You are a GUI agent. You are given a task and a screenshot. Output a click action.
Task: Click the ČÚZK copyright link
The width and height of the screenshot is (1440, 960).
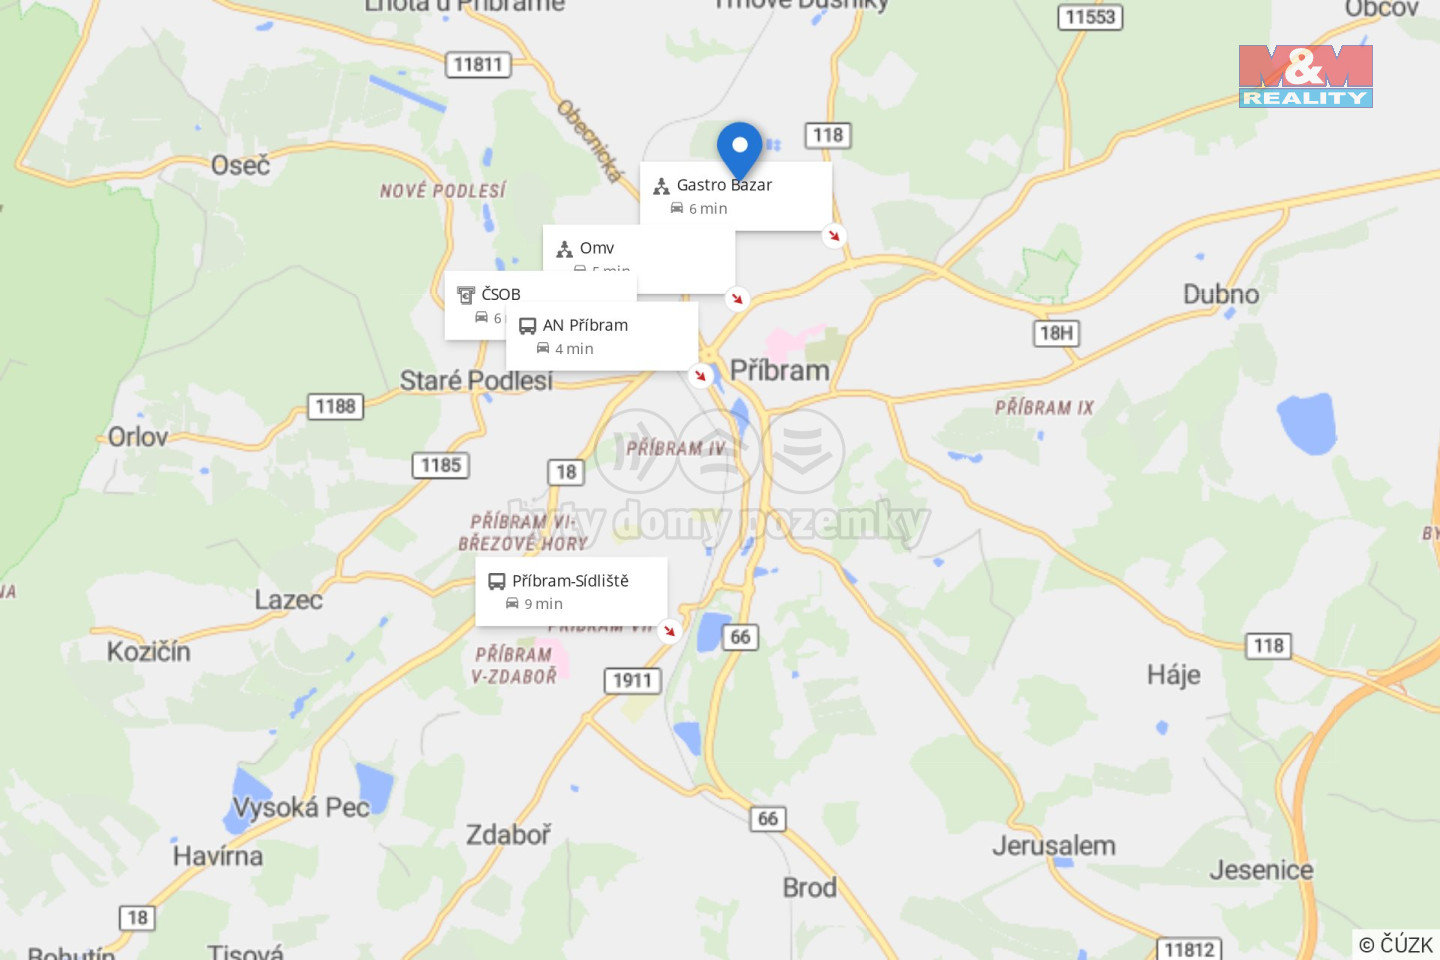coord(1396,944)
